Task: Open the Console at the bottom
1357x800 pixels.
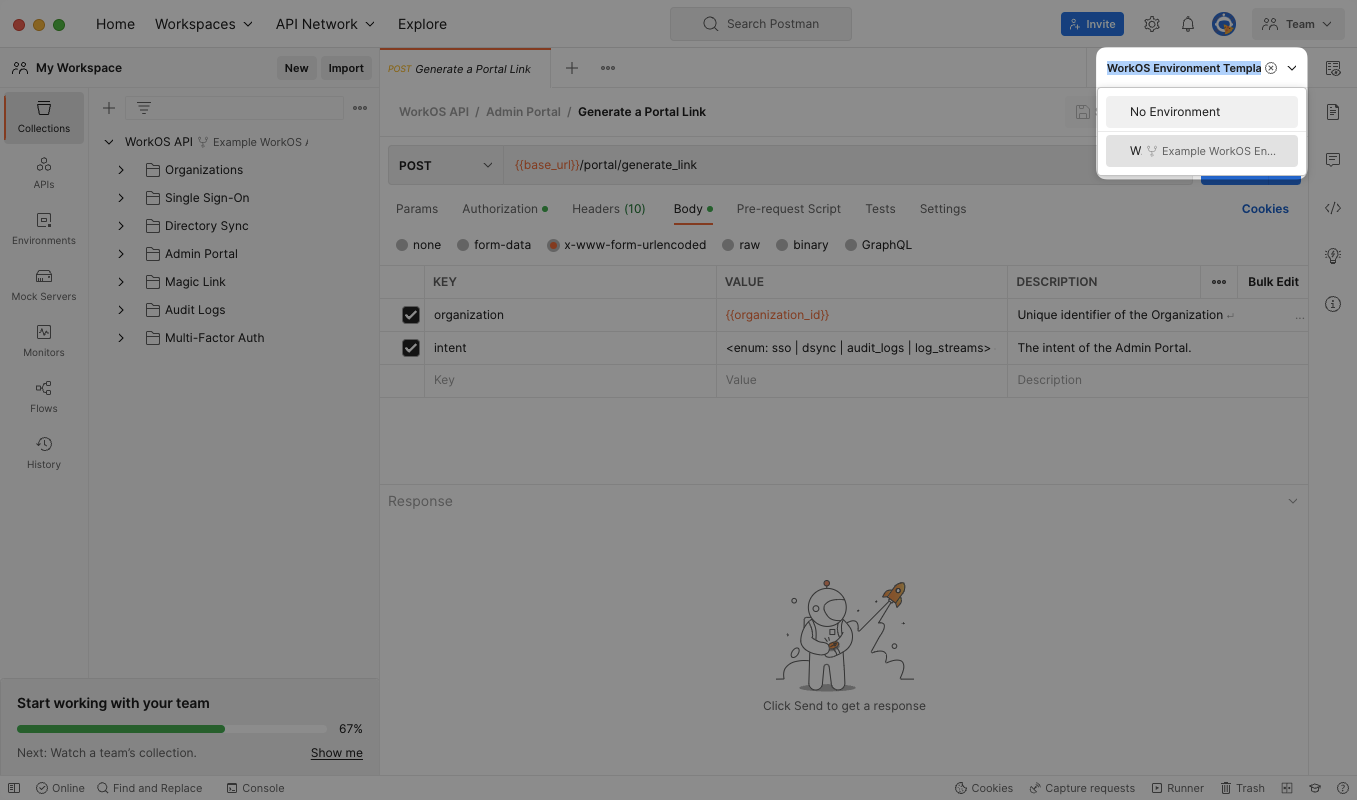Action: 255,787
